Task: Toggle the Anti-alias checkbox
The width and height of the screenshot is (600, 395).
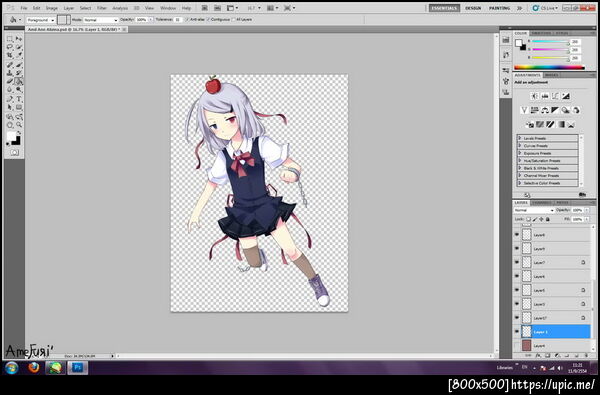Action: 188,20
